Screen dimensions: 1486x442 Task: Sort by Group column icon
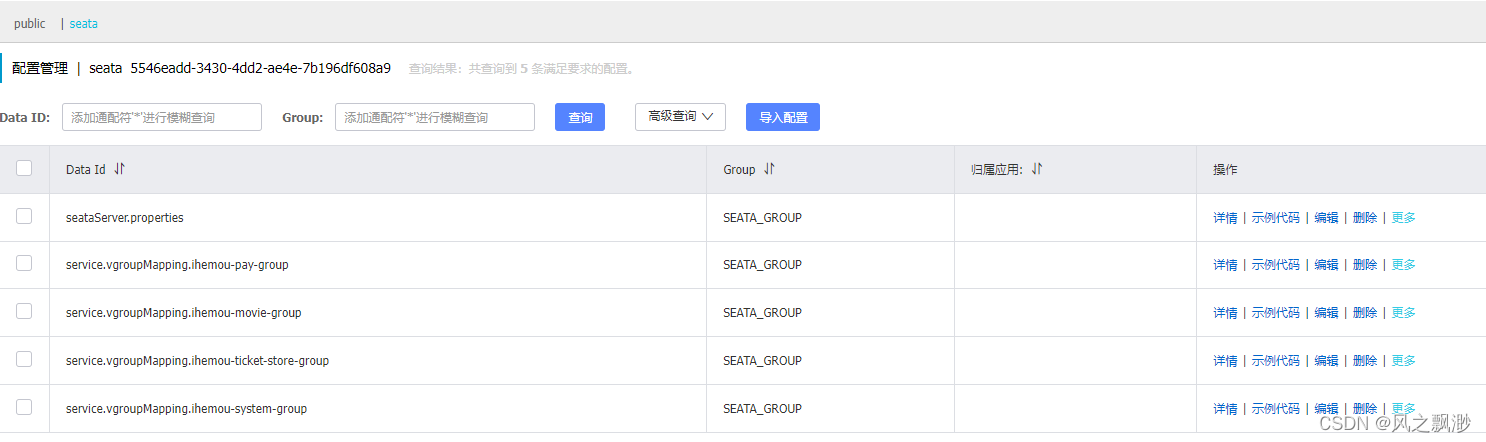point(769,169)
